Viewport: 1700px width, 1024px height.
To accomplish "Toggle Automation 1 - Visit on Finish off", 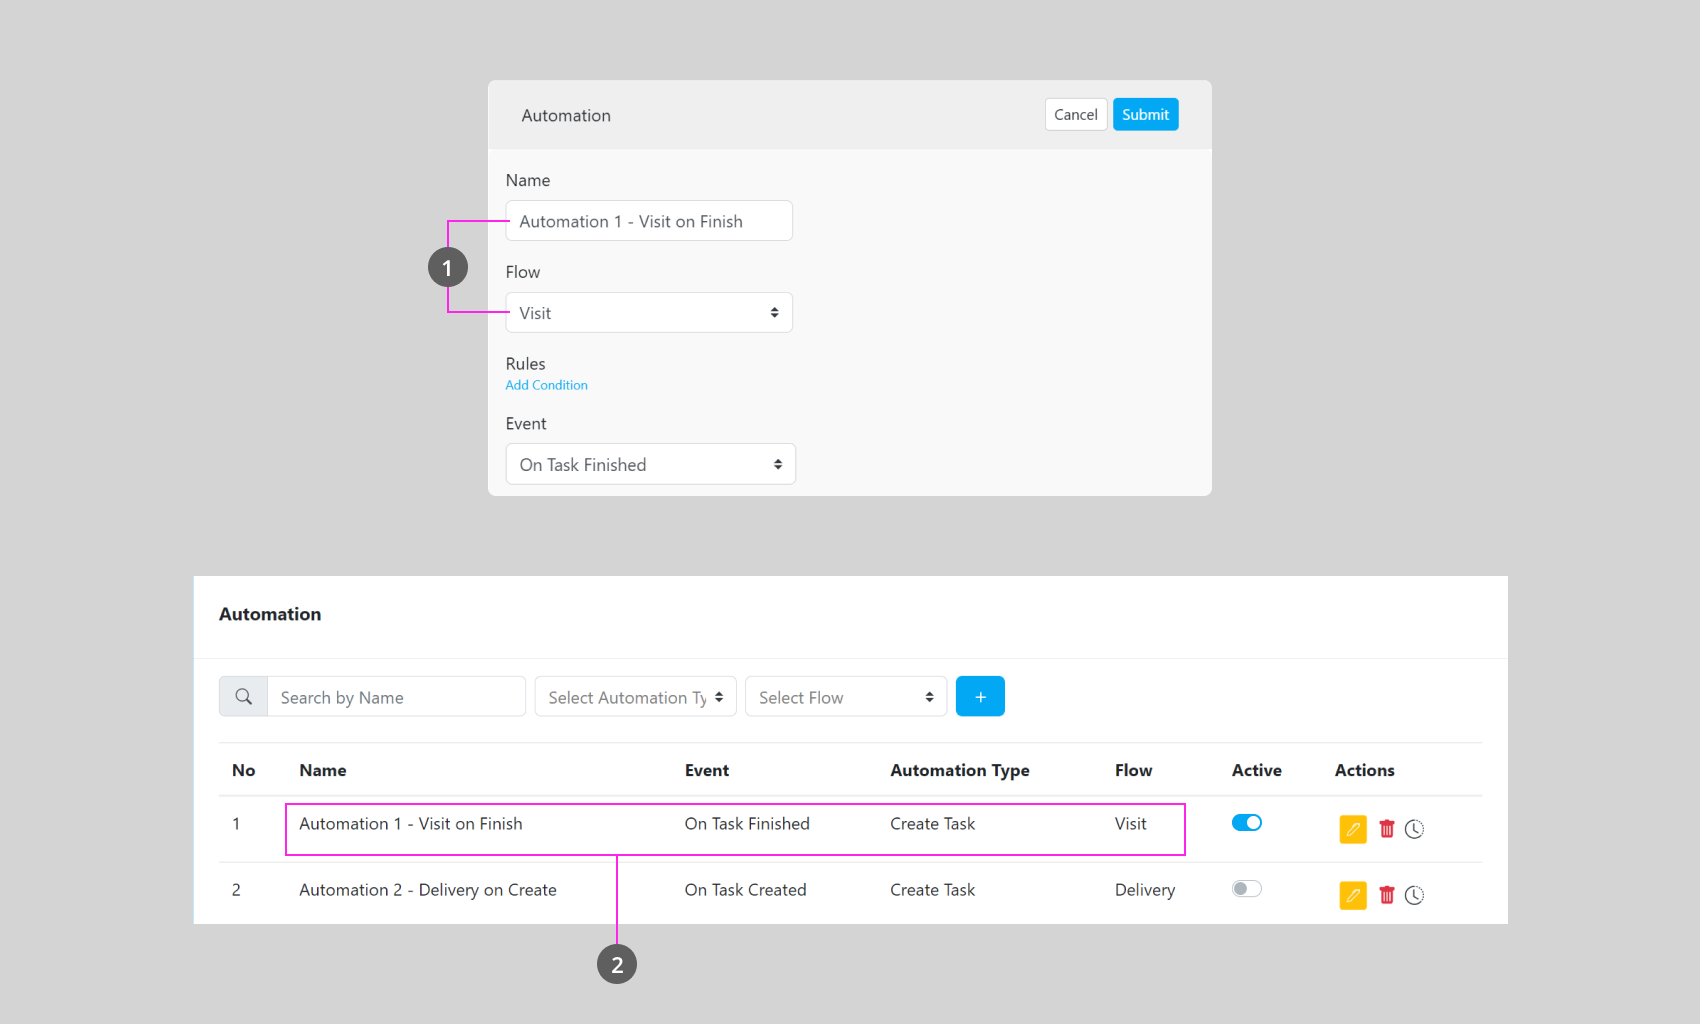I will 1246,822.
